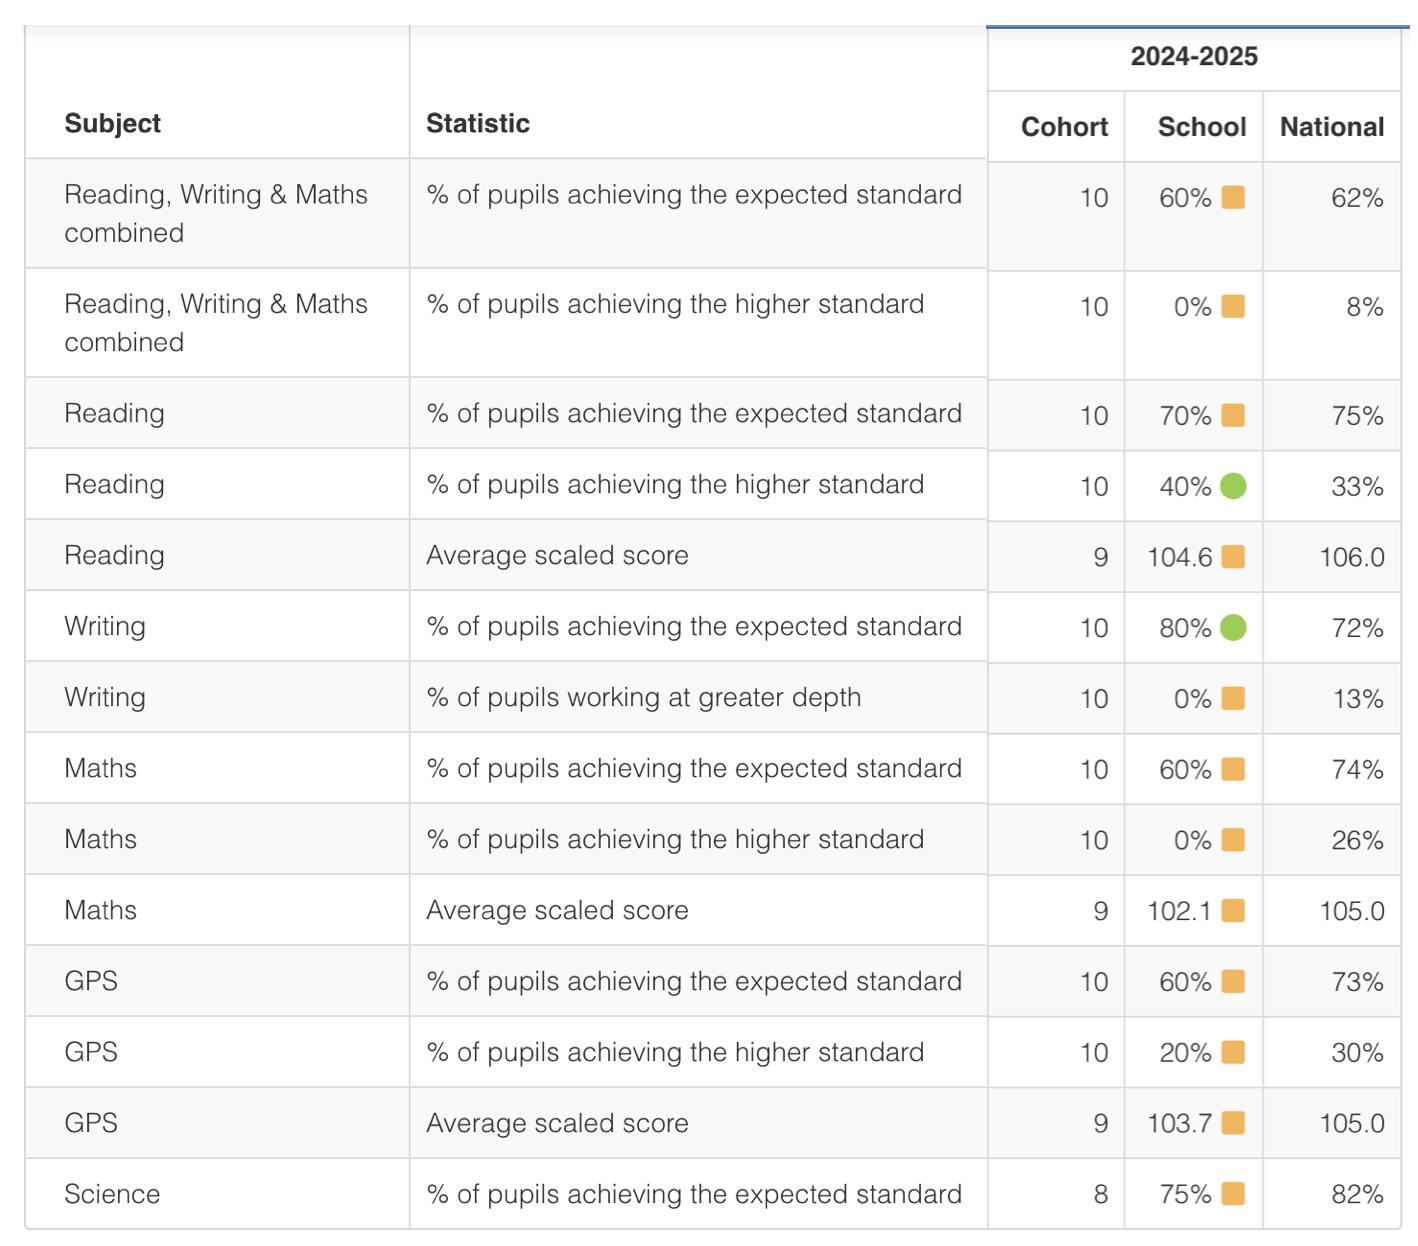
Task: Click cohort value 8 in Science row
Action: click(x=1100, y=1194)
